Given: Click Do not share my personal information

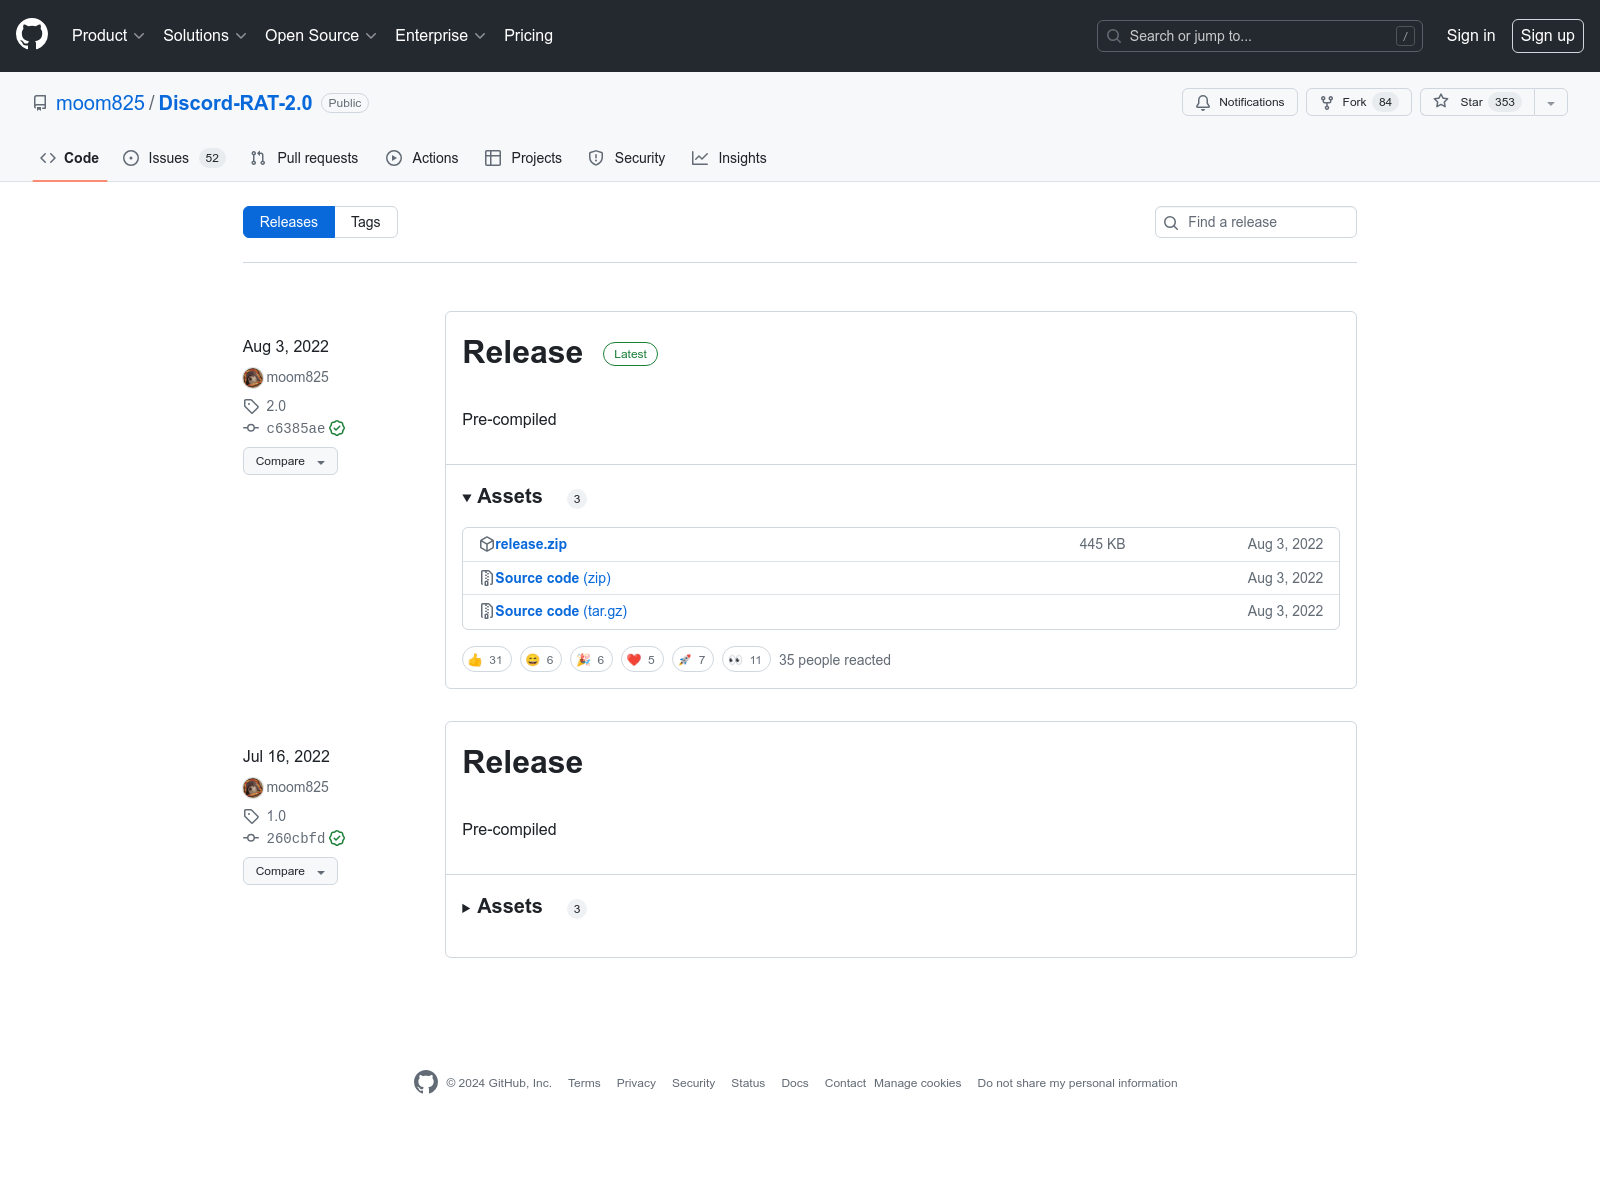Looking at the screenshot, I should coord(1077,1083).
